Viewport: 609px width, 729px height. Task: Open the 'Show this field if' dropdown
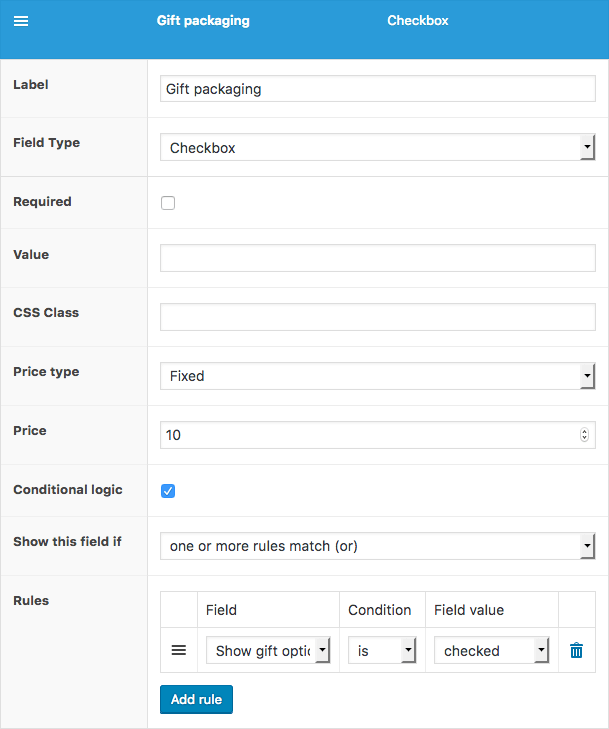click(377, 546)
